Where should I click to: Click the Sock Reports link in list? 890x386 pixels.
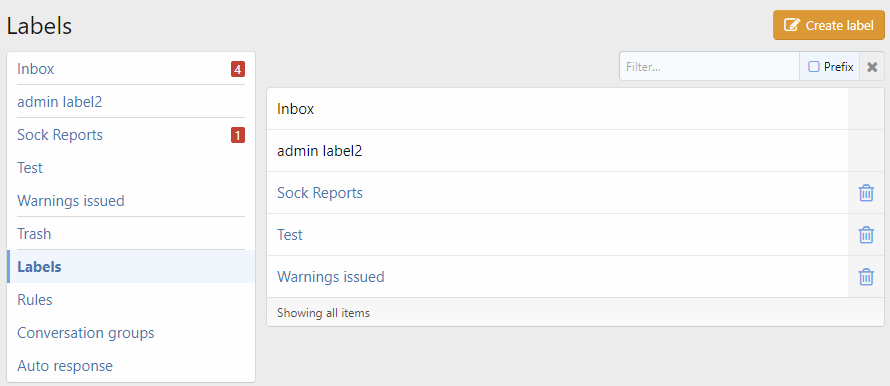click(320, 193)
